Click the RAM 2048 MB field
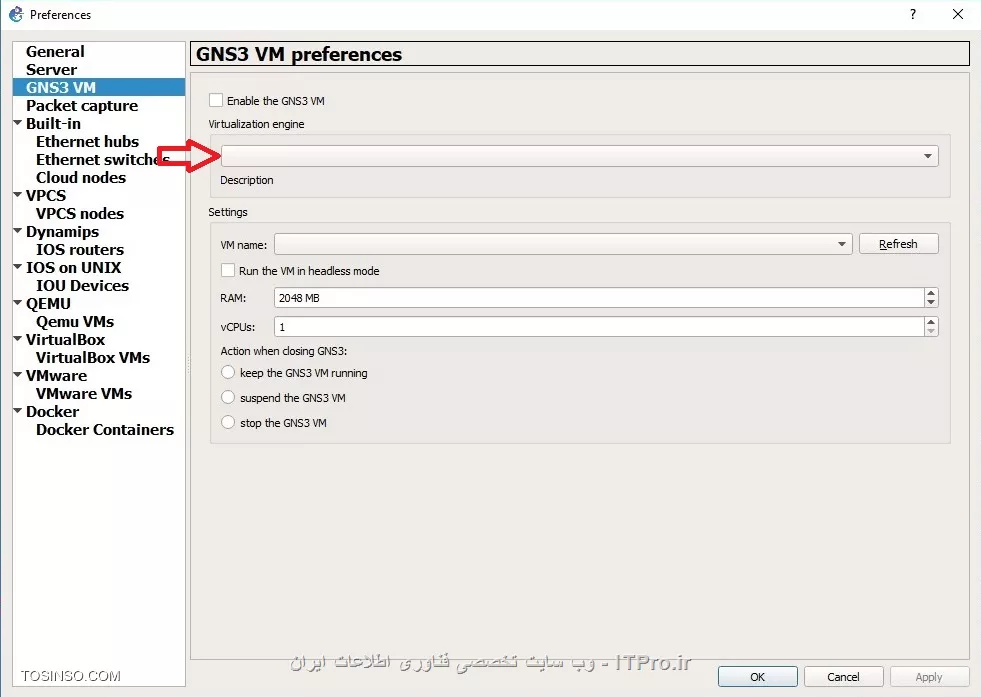Image resolution: width=981 pixels, height=697 pixels. pos(599,298)
